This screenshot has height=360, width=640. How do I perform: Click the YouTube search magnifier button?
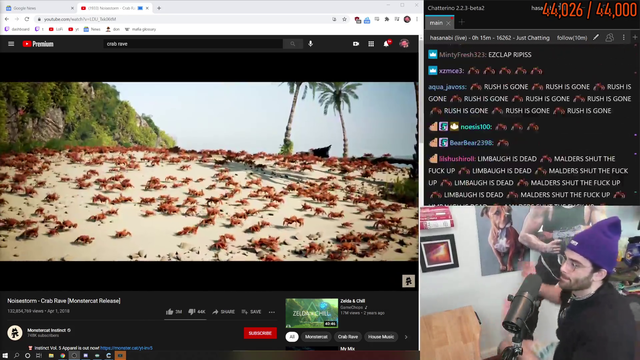click(293, 44)
